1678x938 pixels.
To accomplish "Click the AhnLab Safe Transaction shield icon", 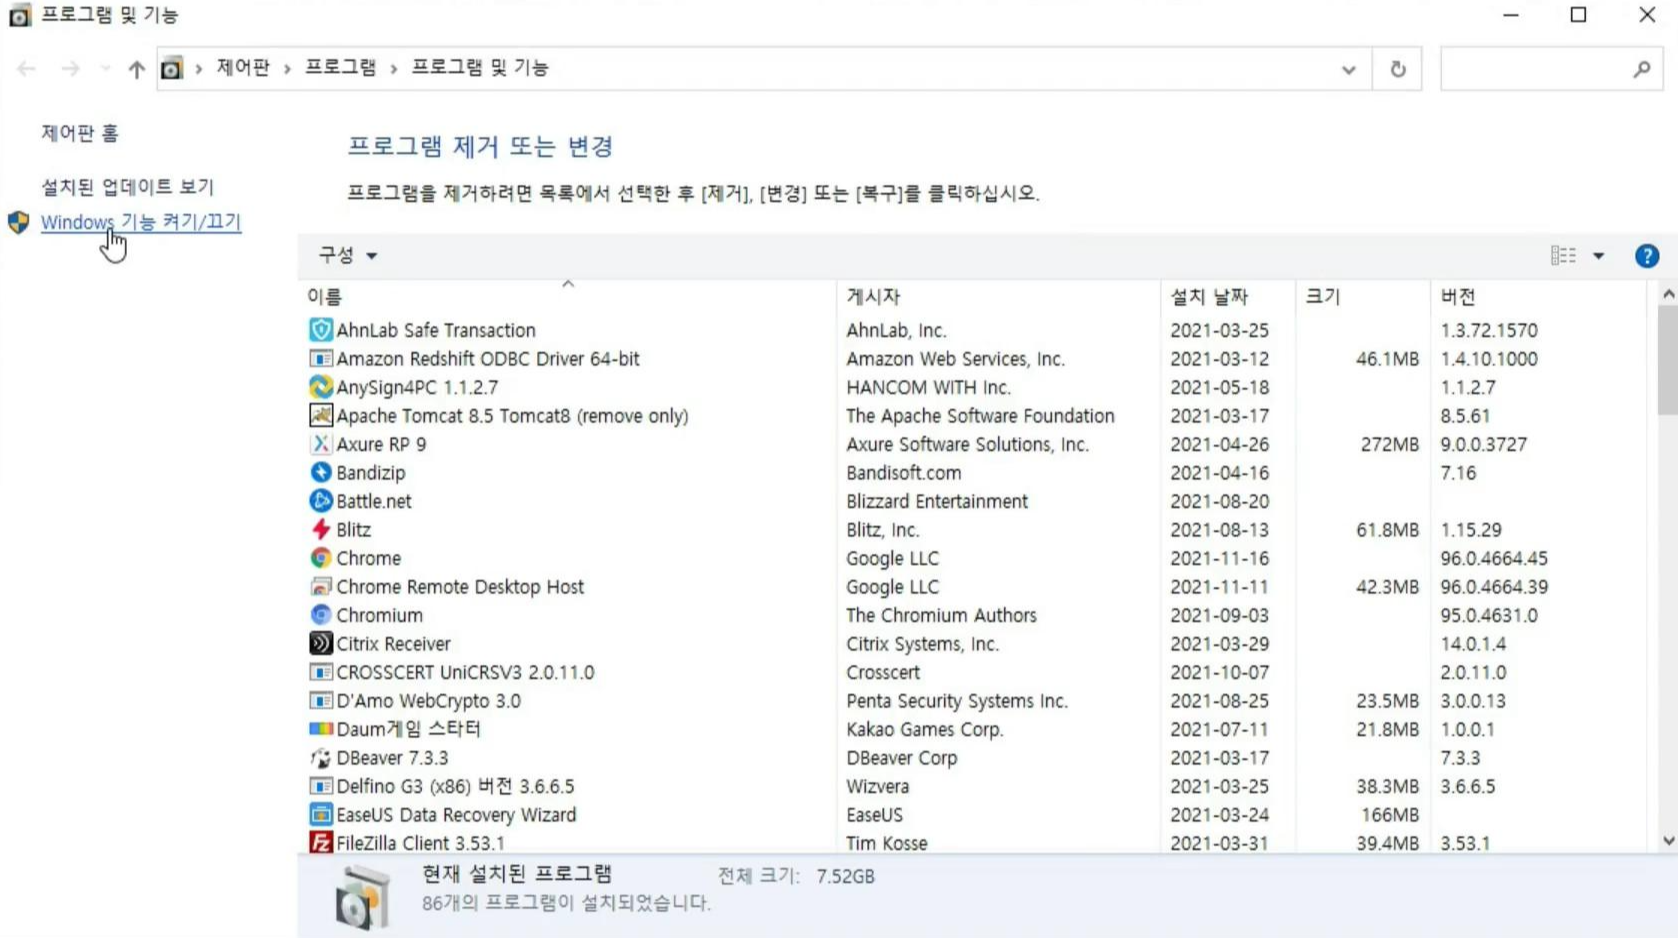I will tap(320, 329).
